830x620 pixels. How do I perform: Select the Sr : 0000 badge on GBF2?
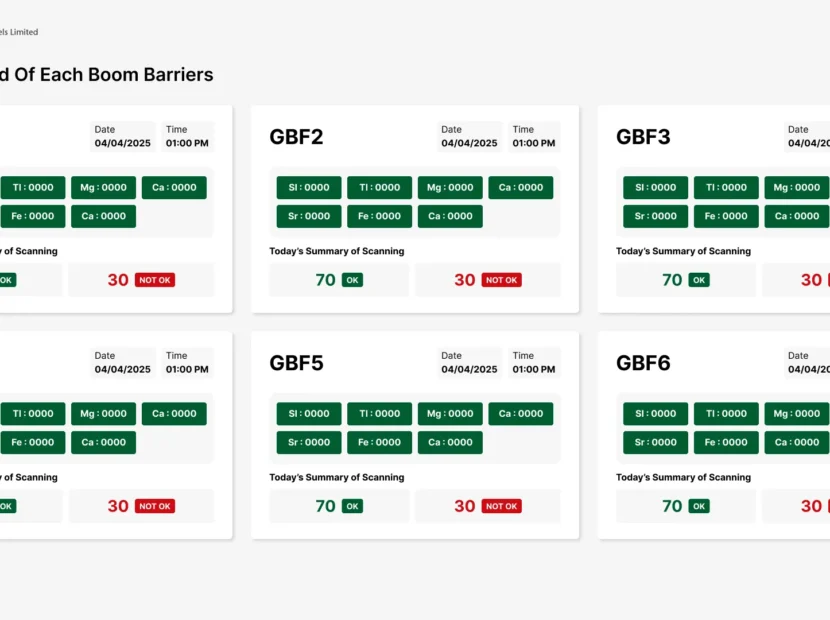point(308,216)
